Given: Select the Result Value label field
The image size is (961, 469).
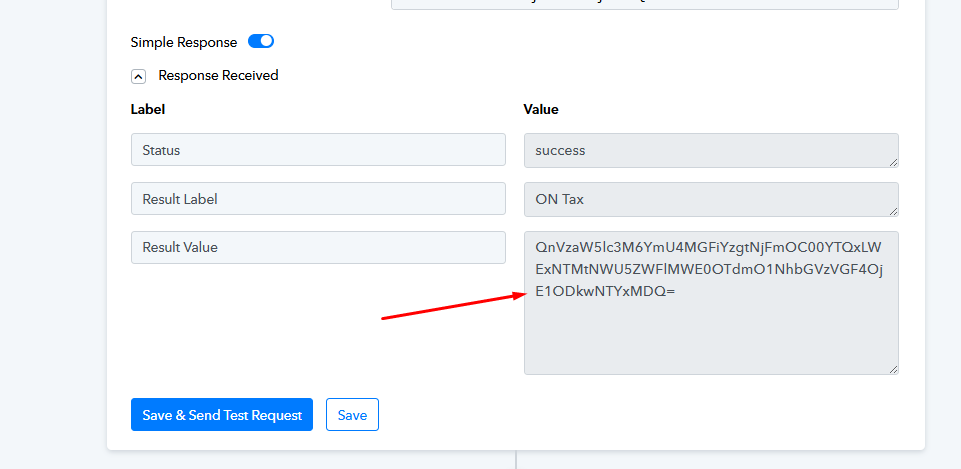Looking at the screenshot, I should (x=318, y=247).
